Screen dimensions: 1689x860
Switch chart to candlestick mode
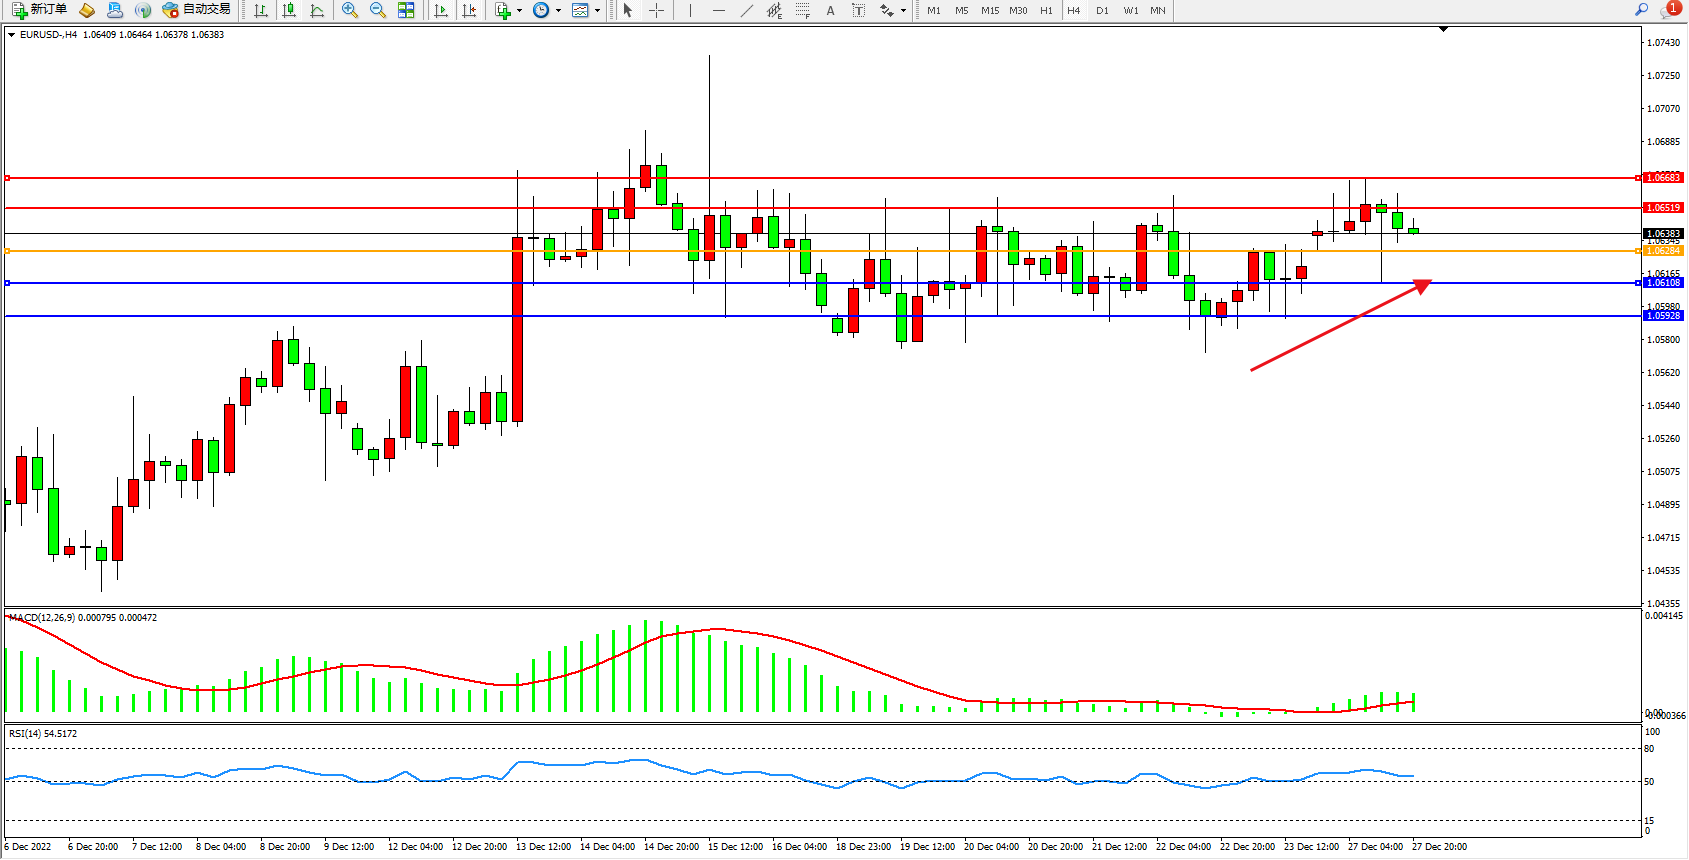click(289, 10)
